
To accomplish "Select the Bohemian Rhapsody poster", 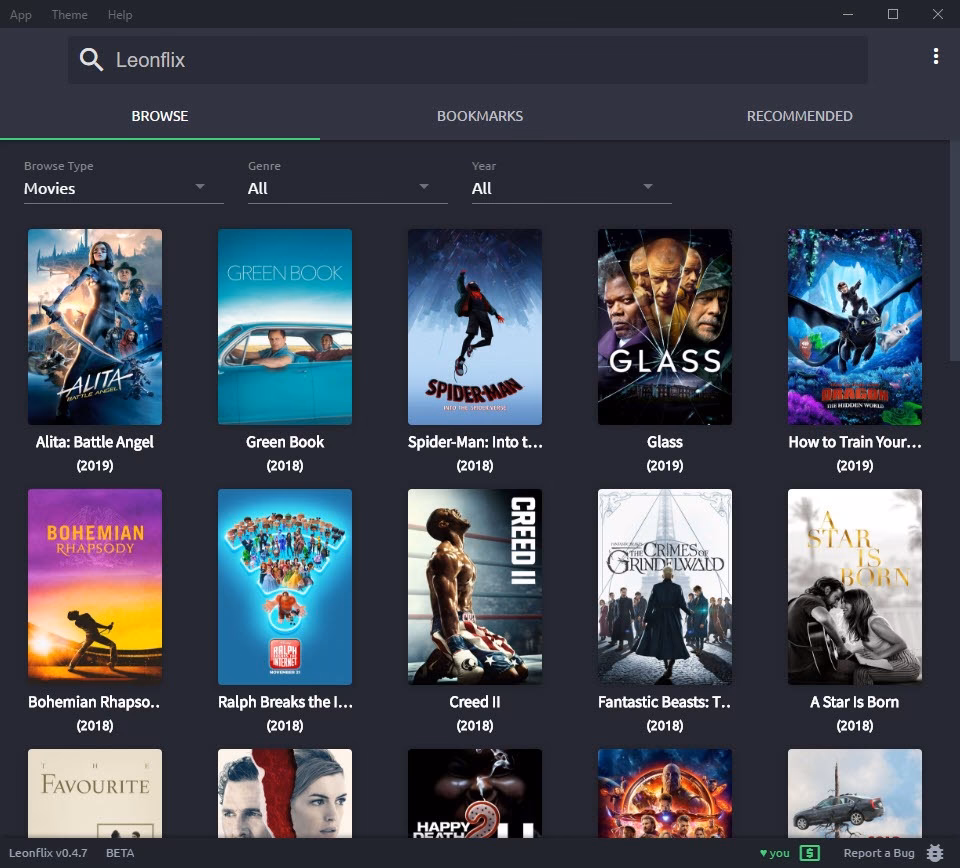I will 94,587.
